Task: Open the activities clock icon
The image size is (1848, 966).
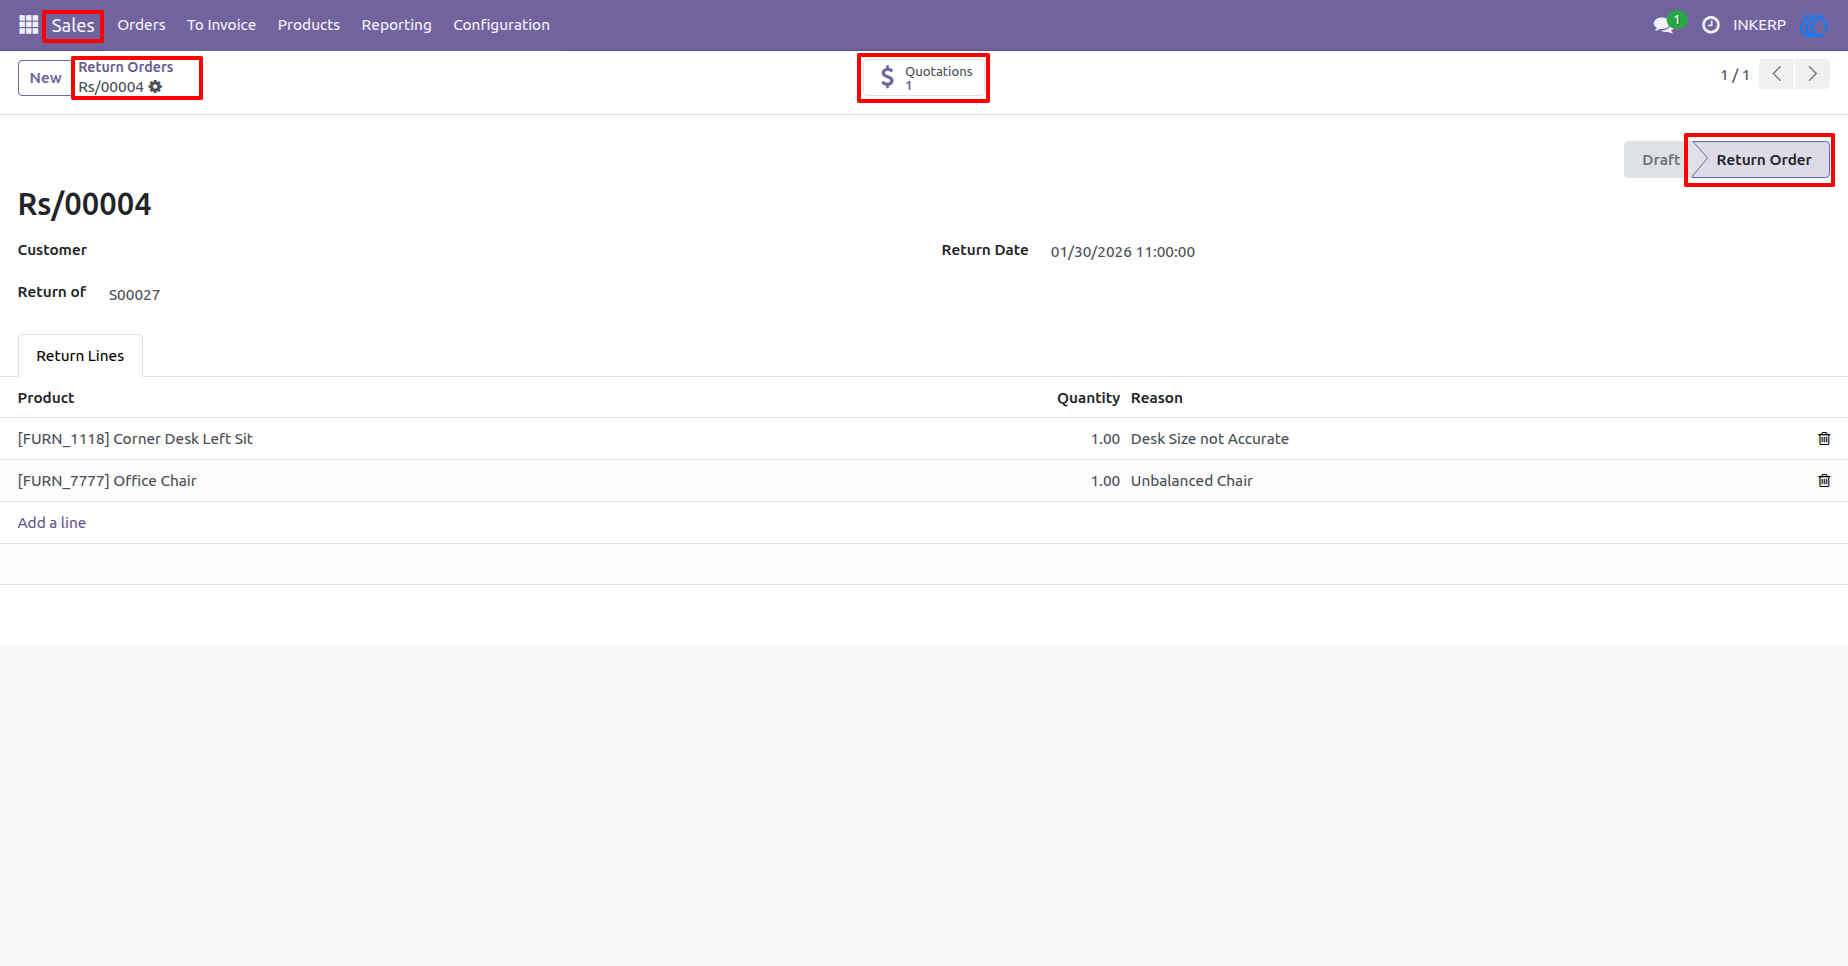Action: click(1711, 25)
